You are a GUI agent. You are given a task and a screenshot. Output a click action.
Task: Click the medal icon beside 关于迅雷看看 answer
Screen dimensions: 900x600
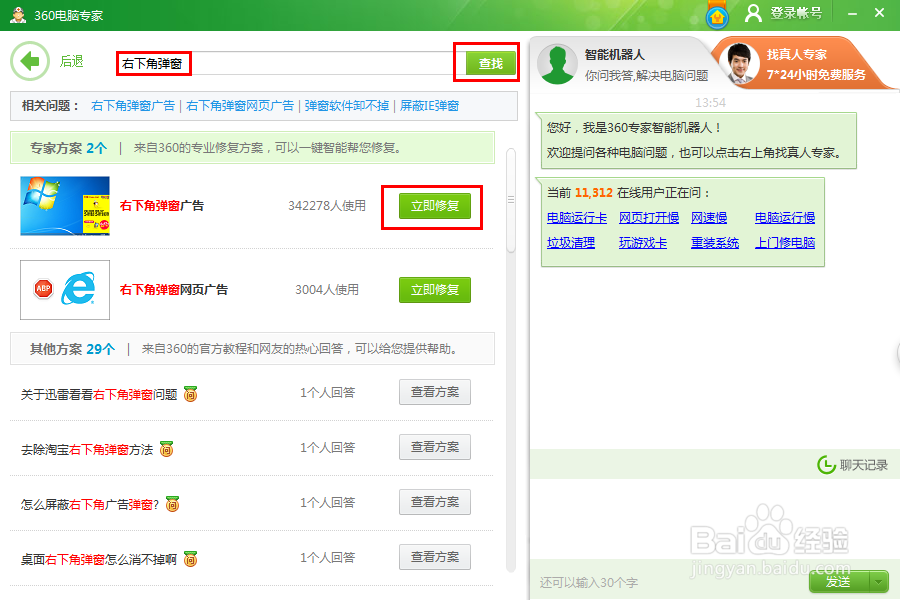[x=191, y=392]
